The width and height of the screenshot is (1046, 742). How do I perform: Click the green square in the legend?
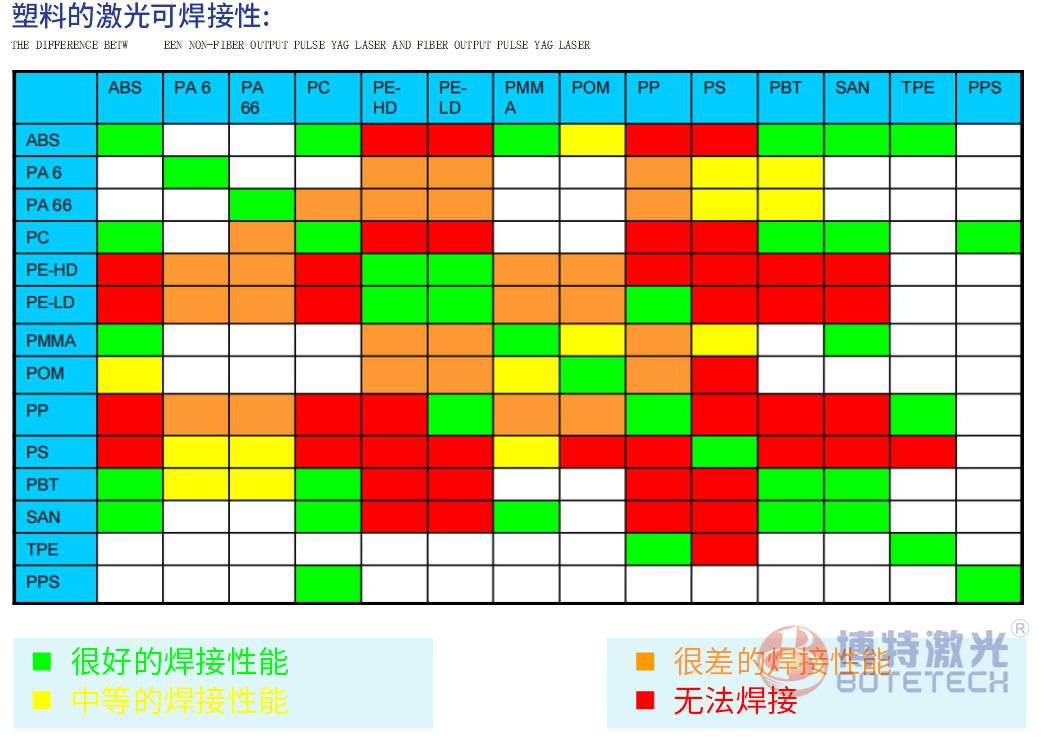[42, 661]
